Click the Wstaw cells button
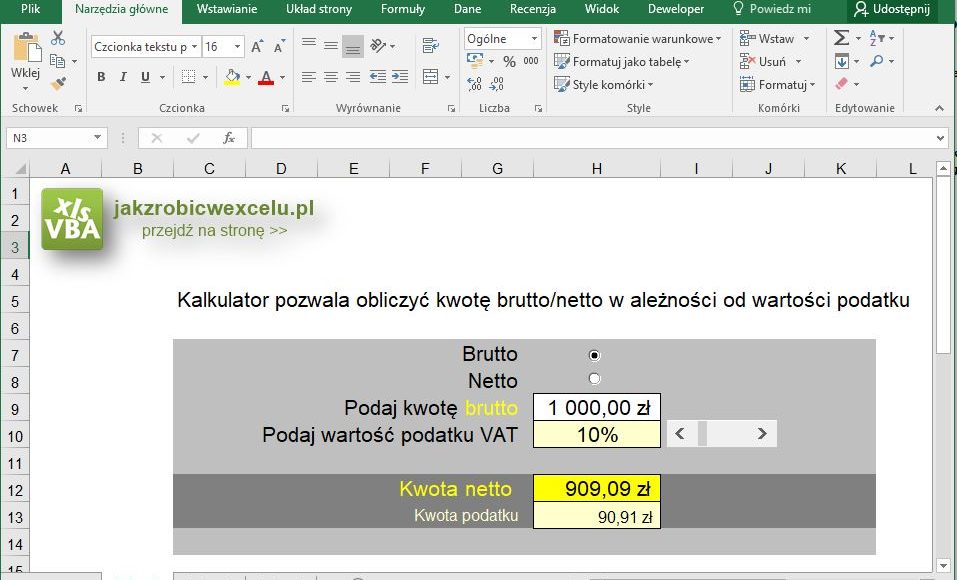The height and width of the screenshot is (580, 957). (774, 38)
